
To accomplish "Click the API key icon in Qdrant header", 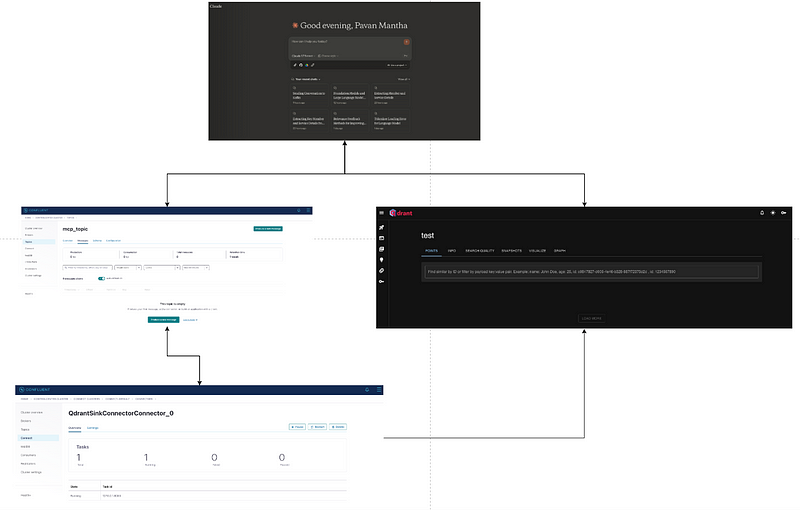I will pyautogui.click(x=785, y=213).
